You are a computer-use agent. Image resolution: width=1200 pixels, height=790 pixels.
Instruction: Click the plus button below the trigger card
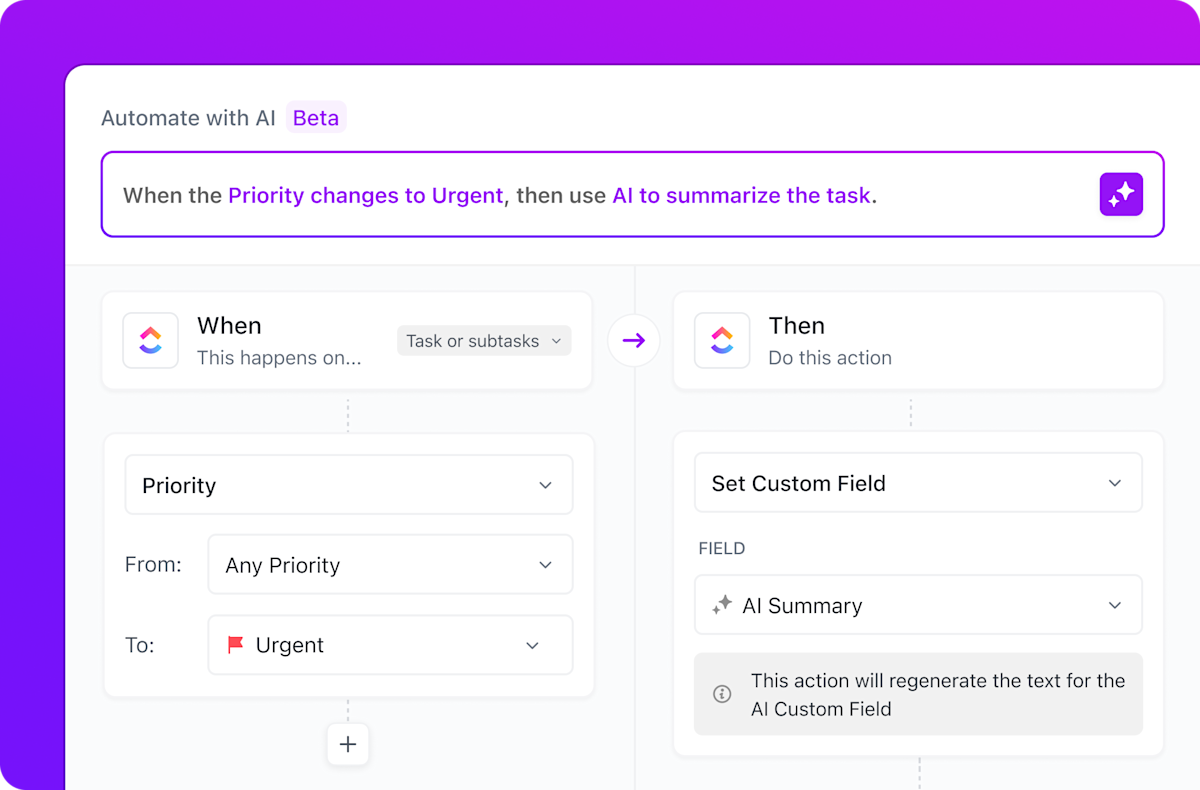[x=347, y=744]
